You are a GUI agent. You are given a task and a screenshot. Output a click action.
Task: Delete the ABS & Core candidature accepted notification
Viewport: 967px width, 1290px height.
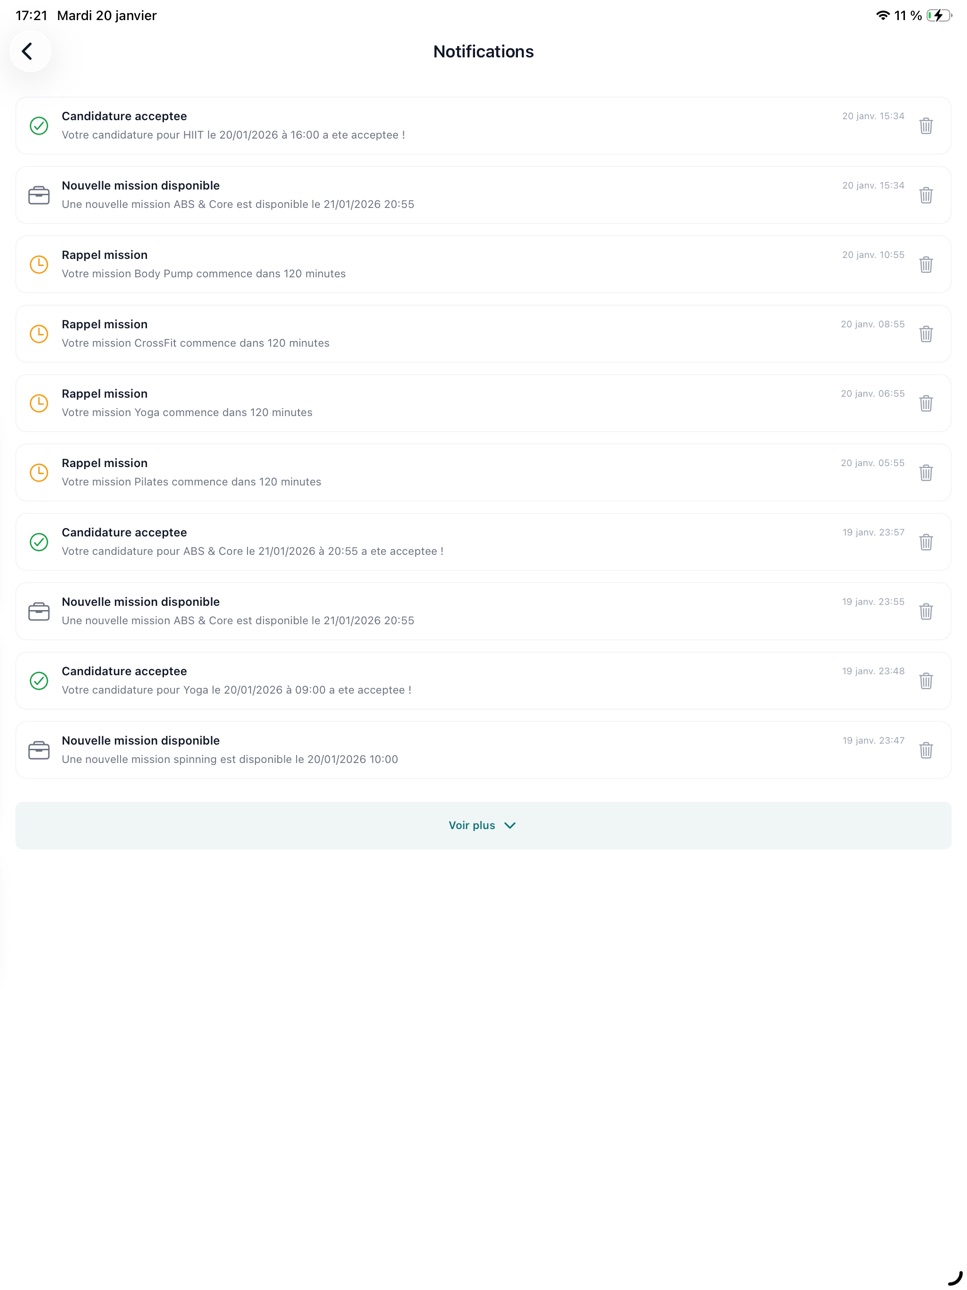(926, 542)
